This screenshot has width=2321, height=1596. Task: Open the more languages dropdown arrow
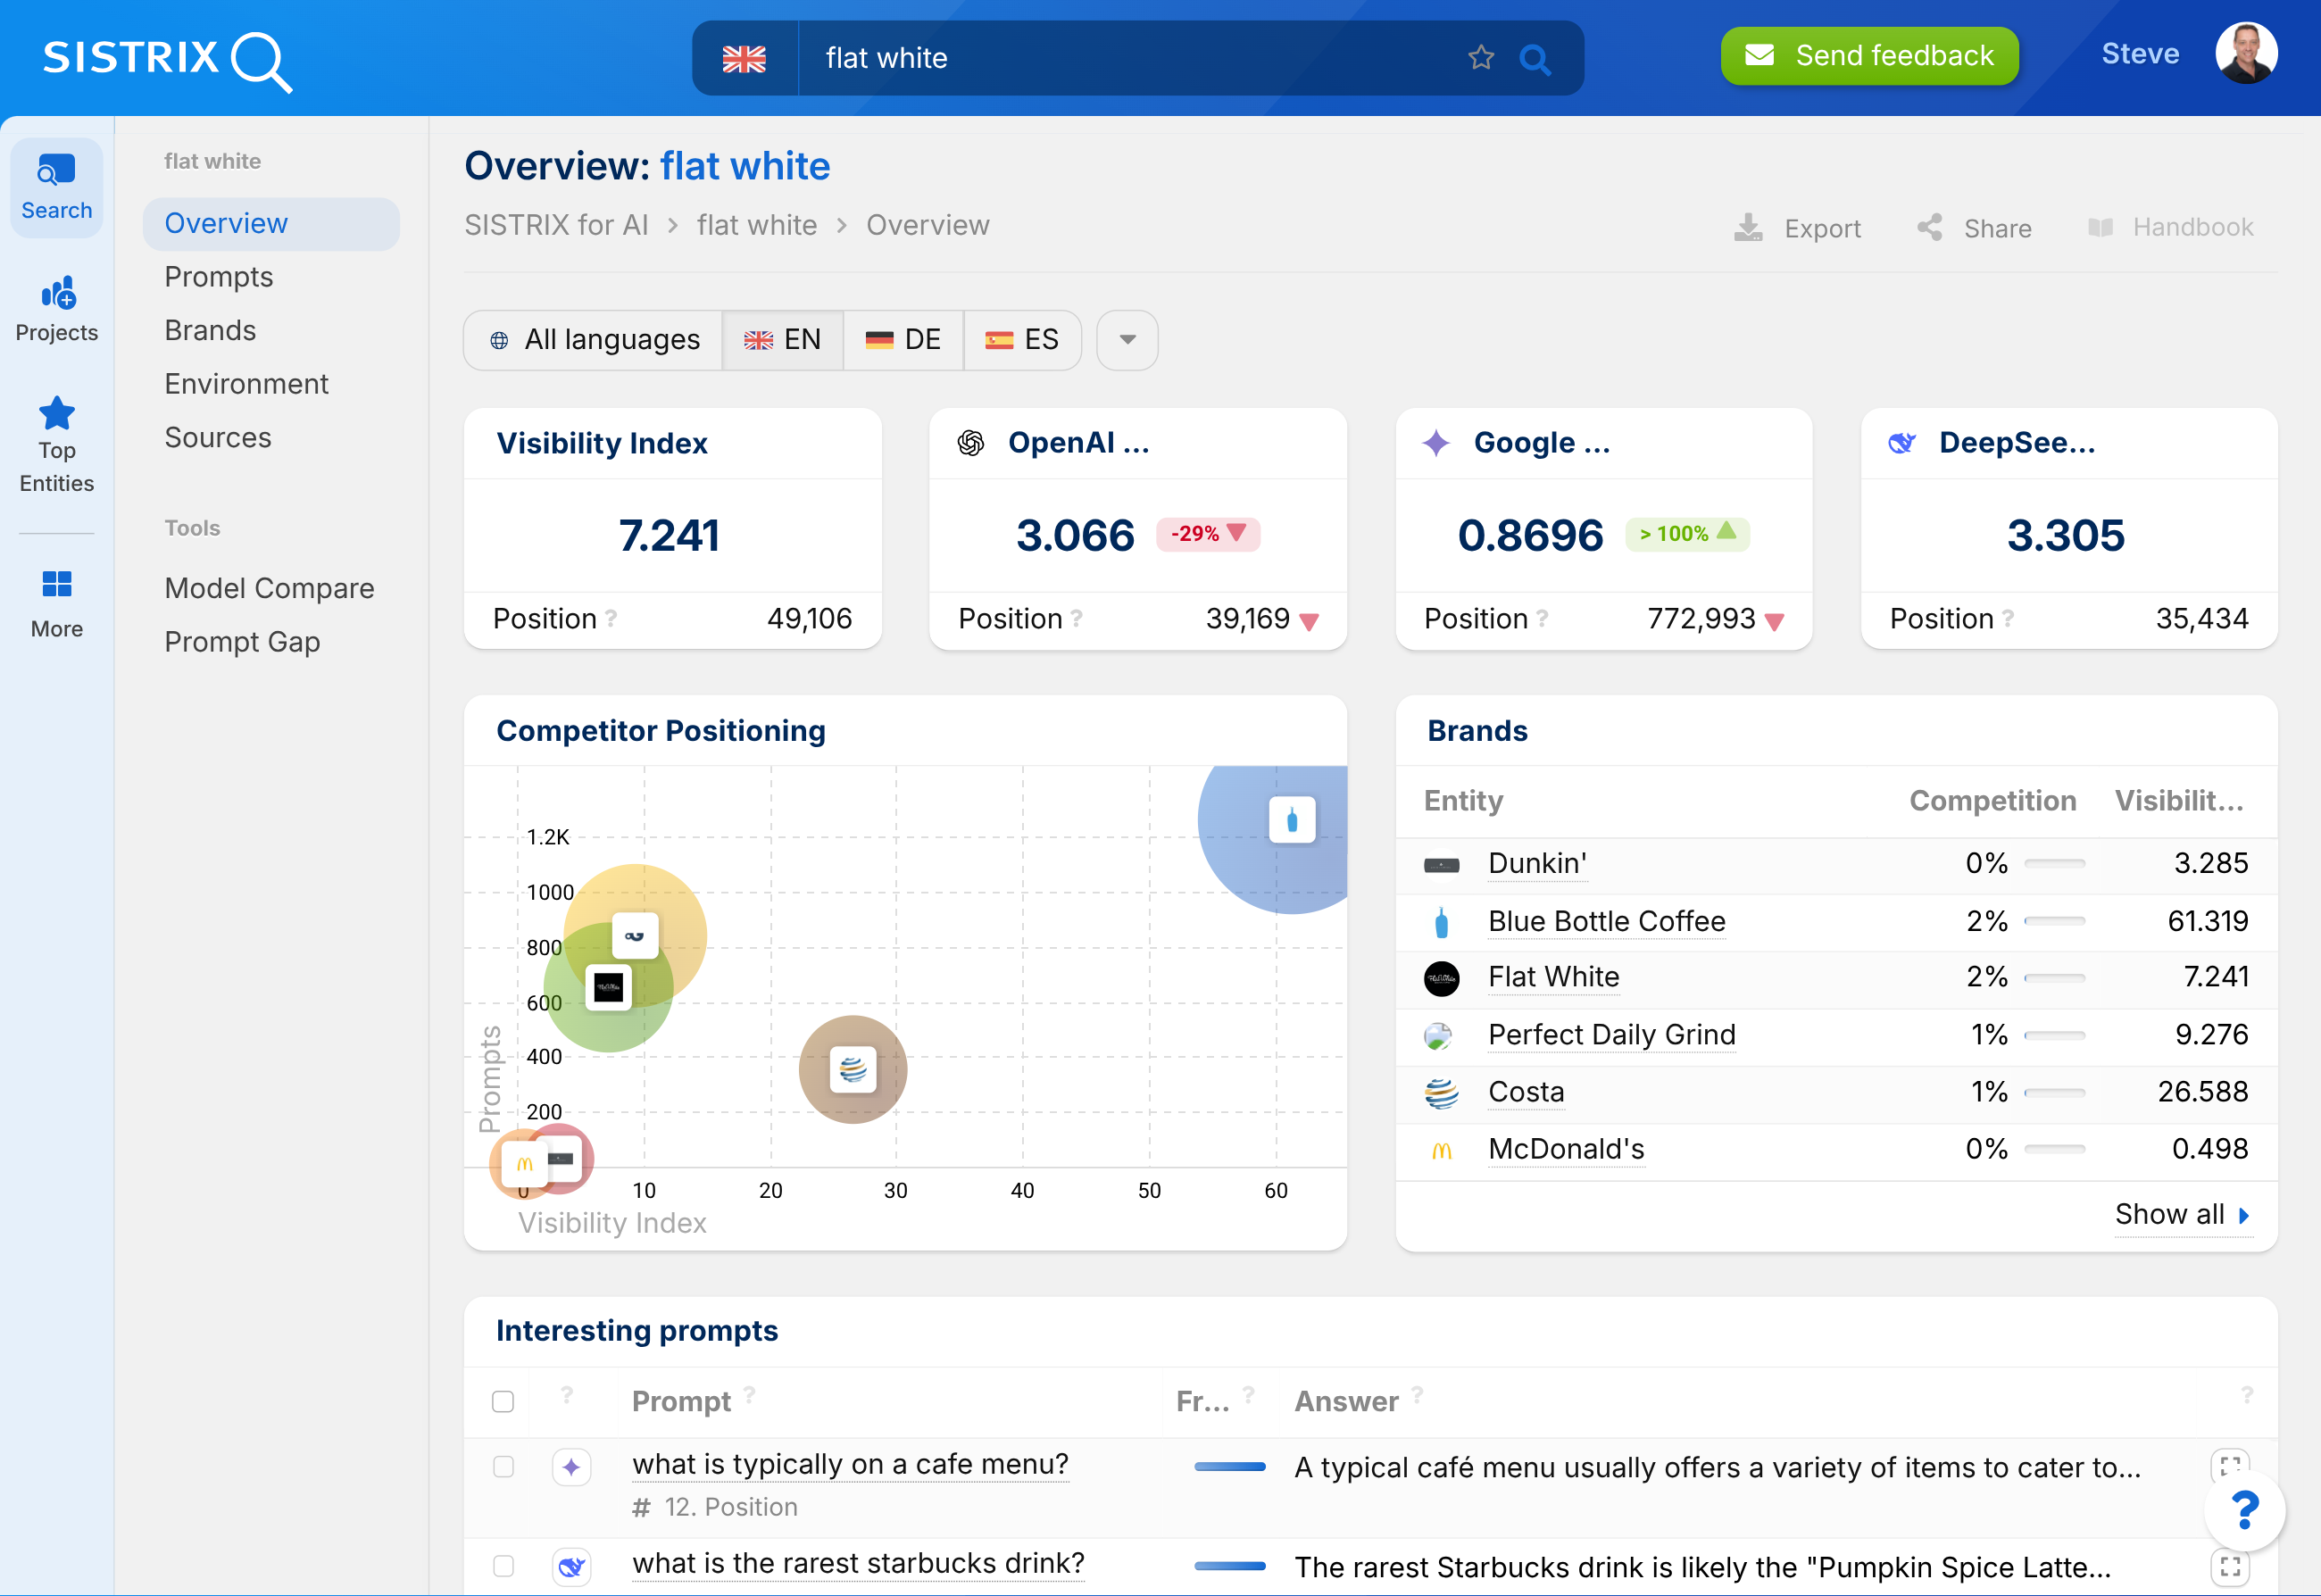[1127, 340]
